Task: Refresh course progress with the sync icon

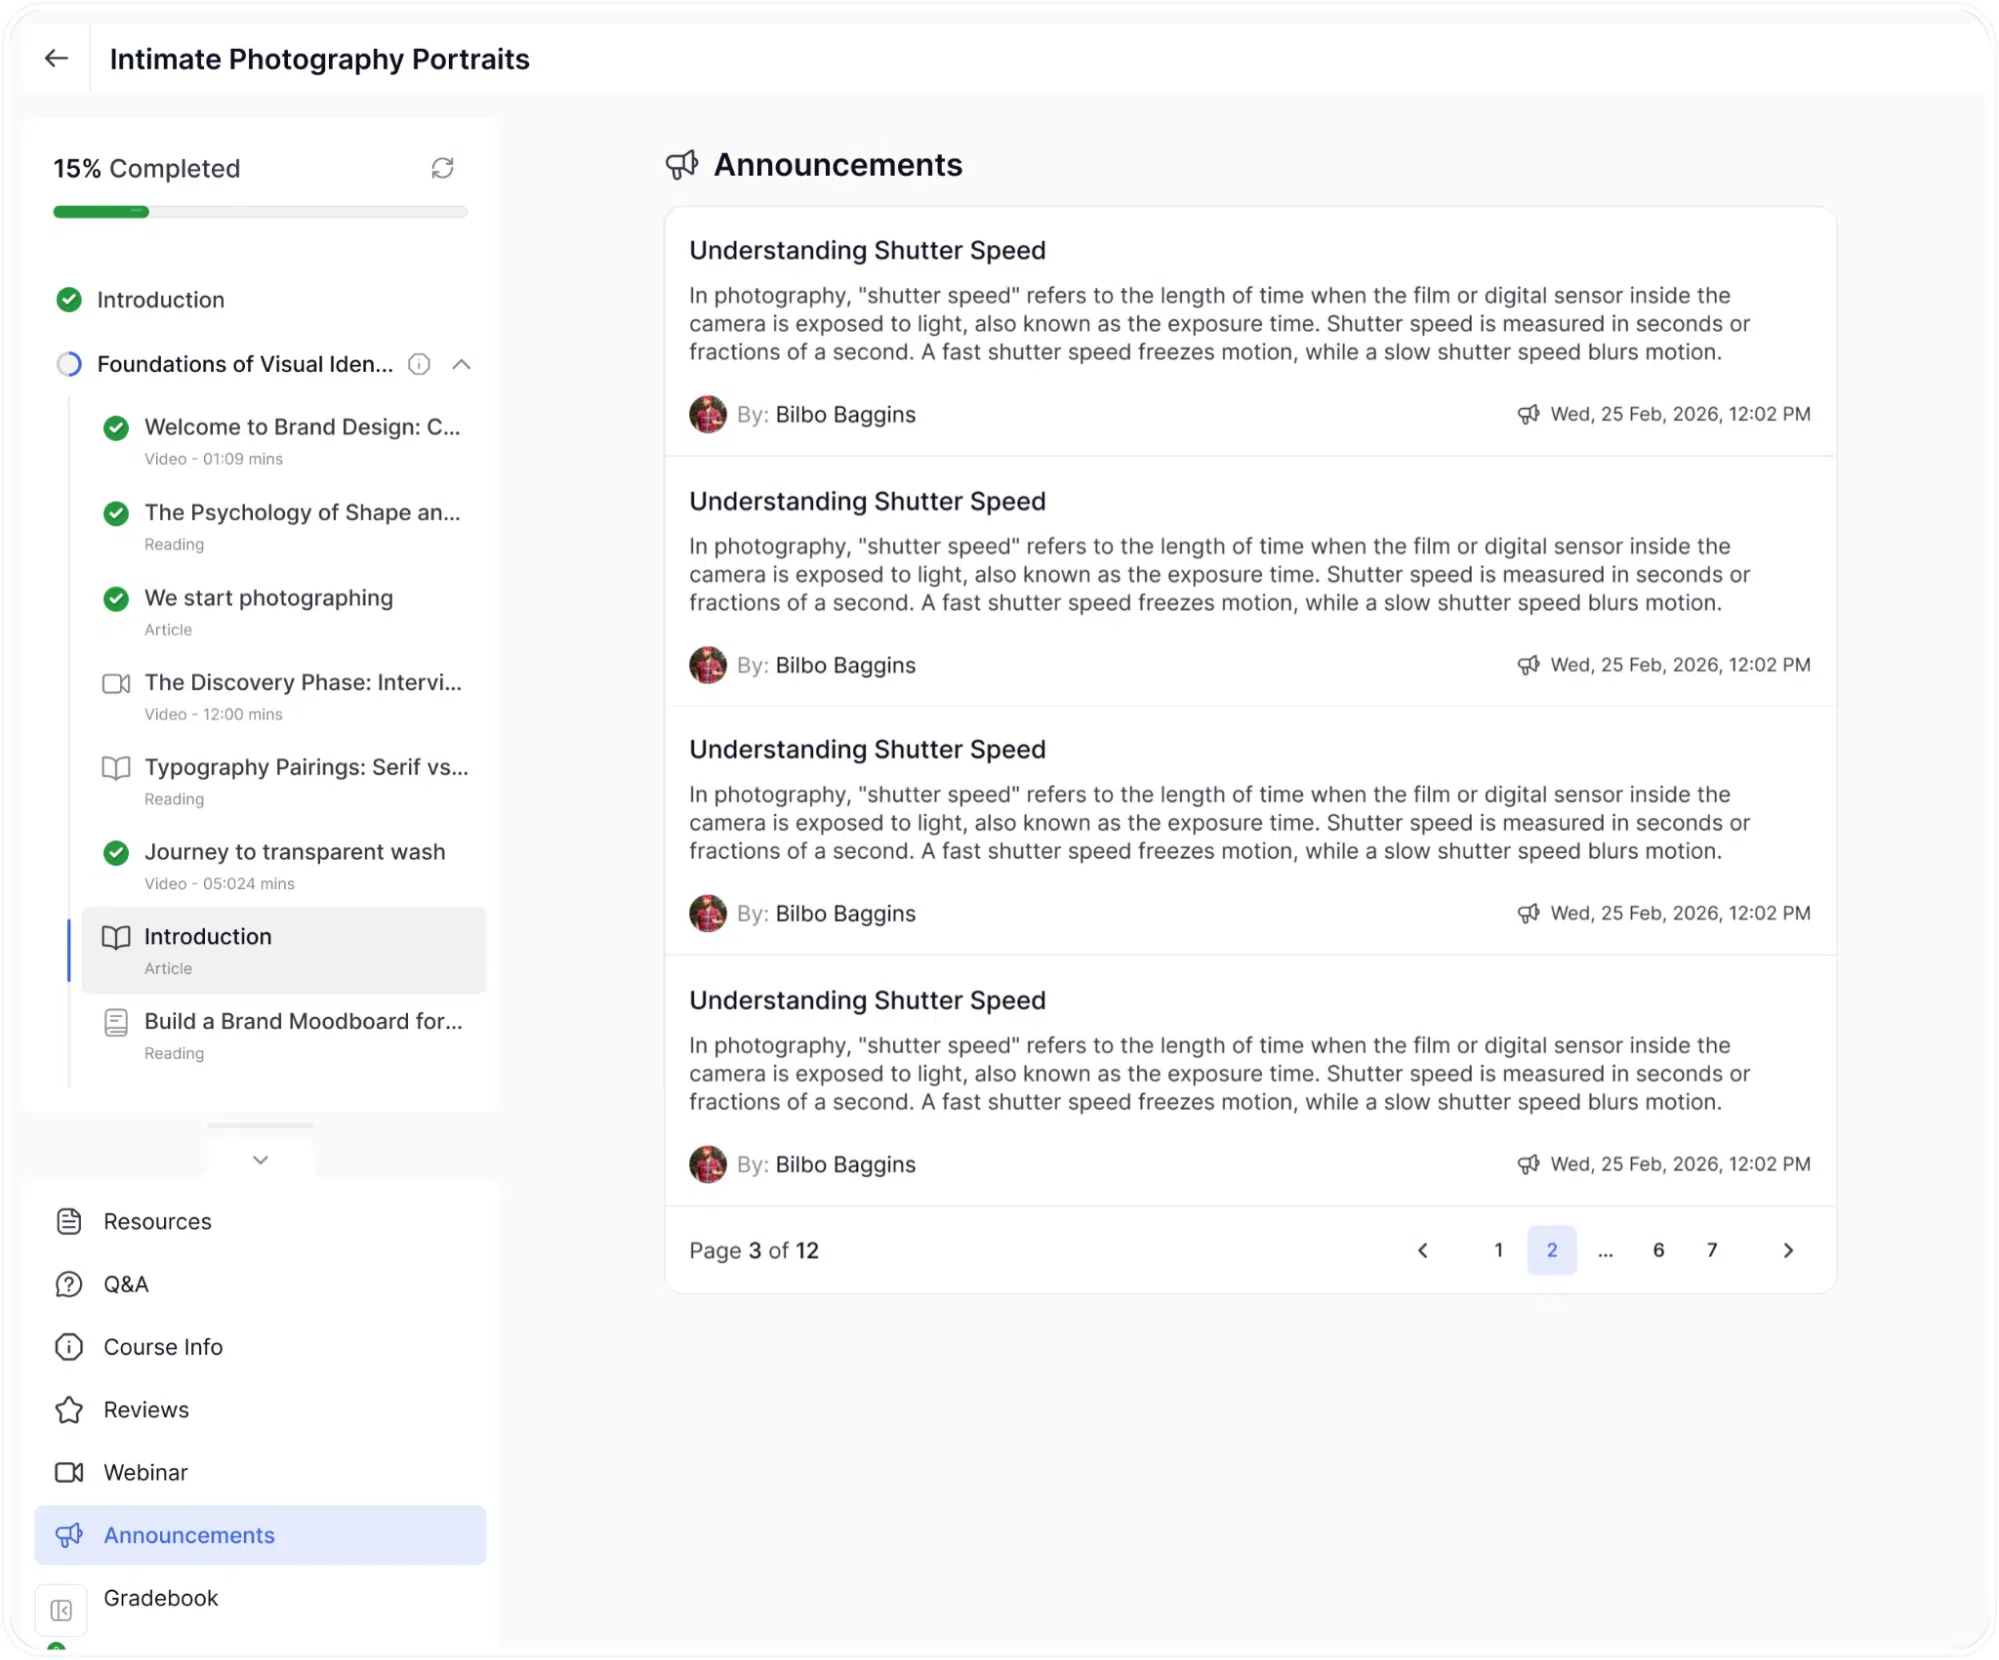Action: [x=442, y=168]
